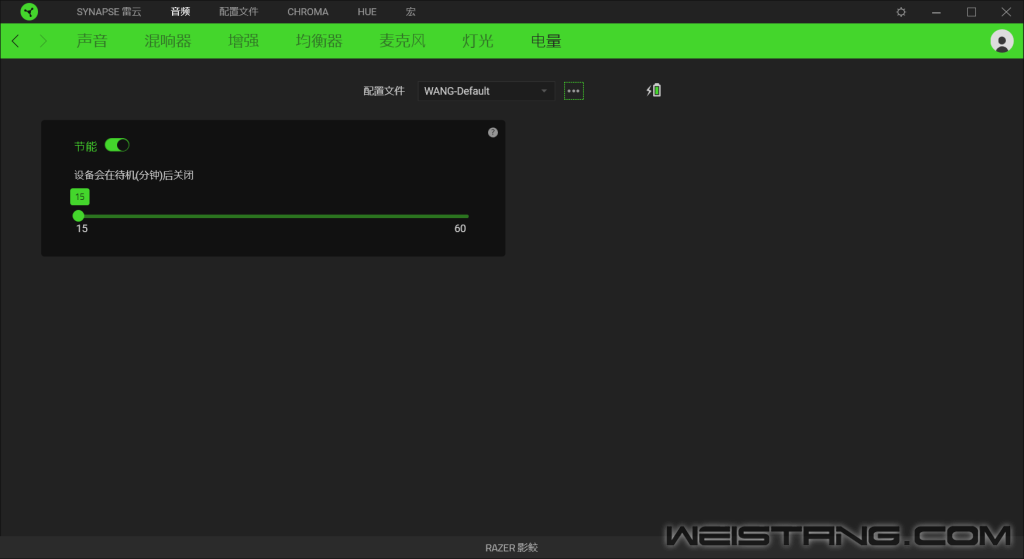Screen dimensions: 1024x559
Task: Minimize the Synapse window
Action: [936, 12]
